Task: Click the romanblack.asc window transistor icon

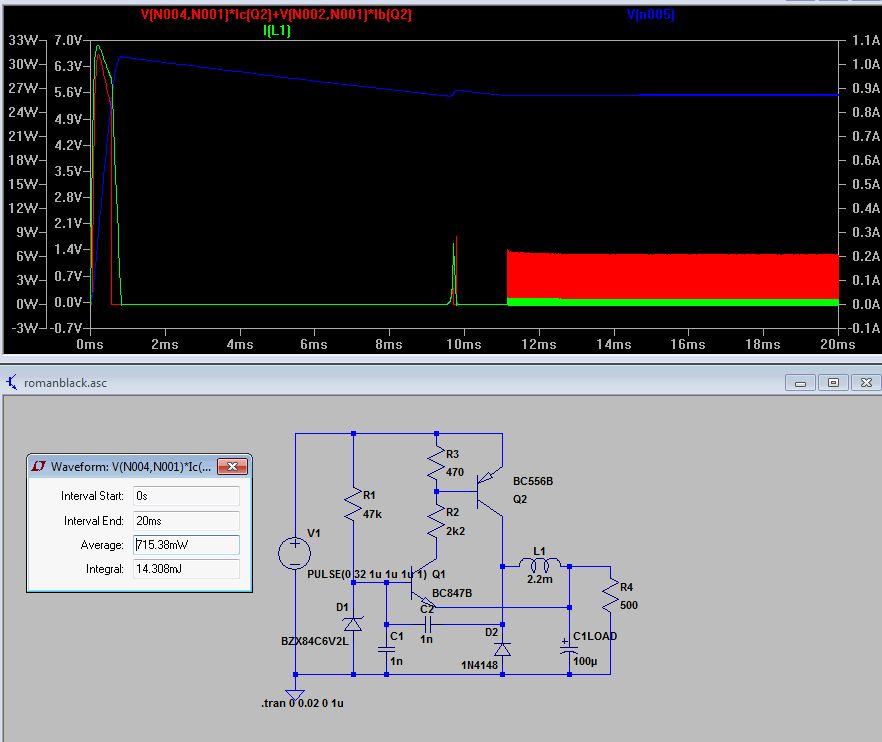Action: tap(12, 382)
